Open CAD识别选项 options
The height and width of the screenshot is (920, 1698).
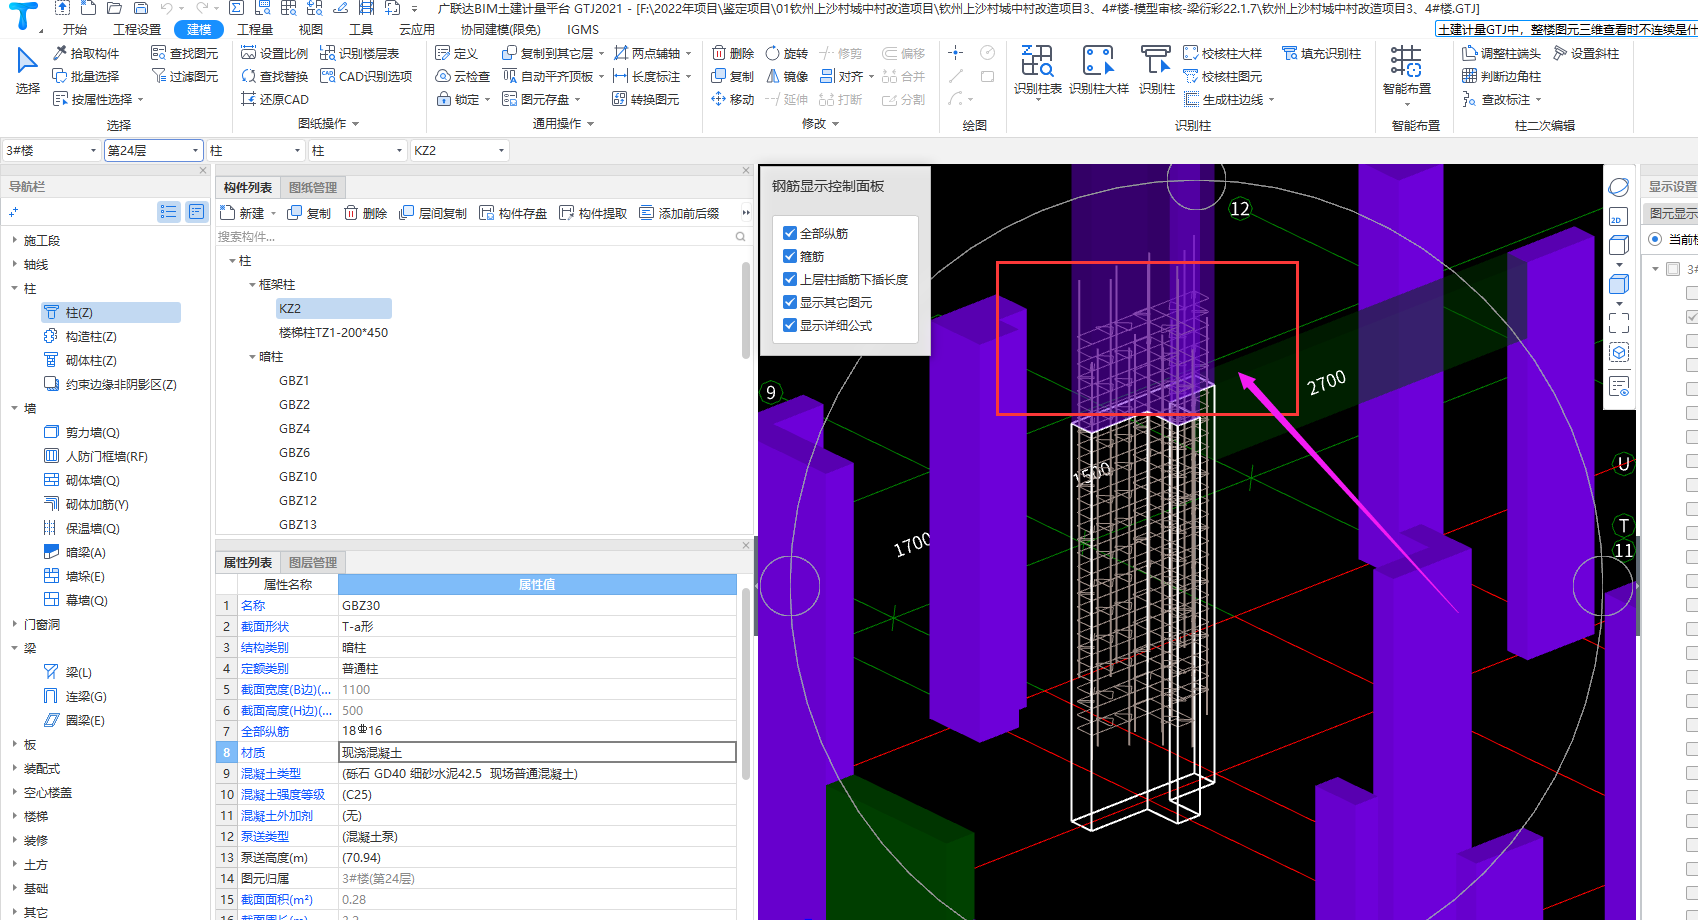pos(366,76)
